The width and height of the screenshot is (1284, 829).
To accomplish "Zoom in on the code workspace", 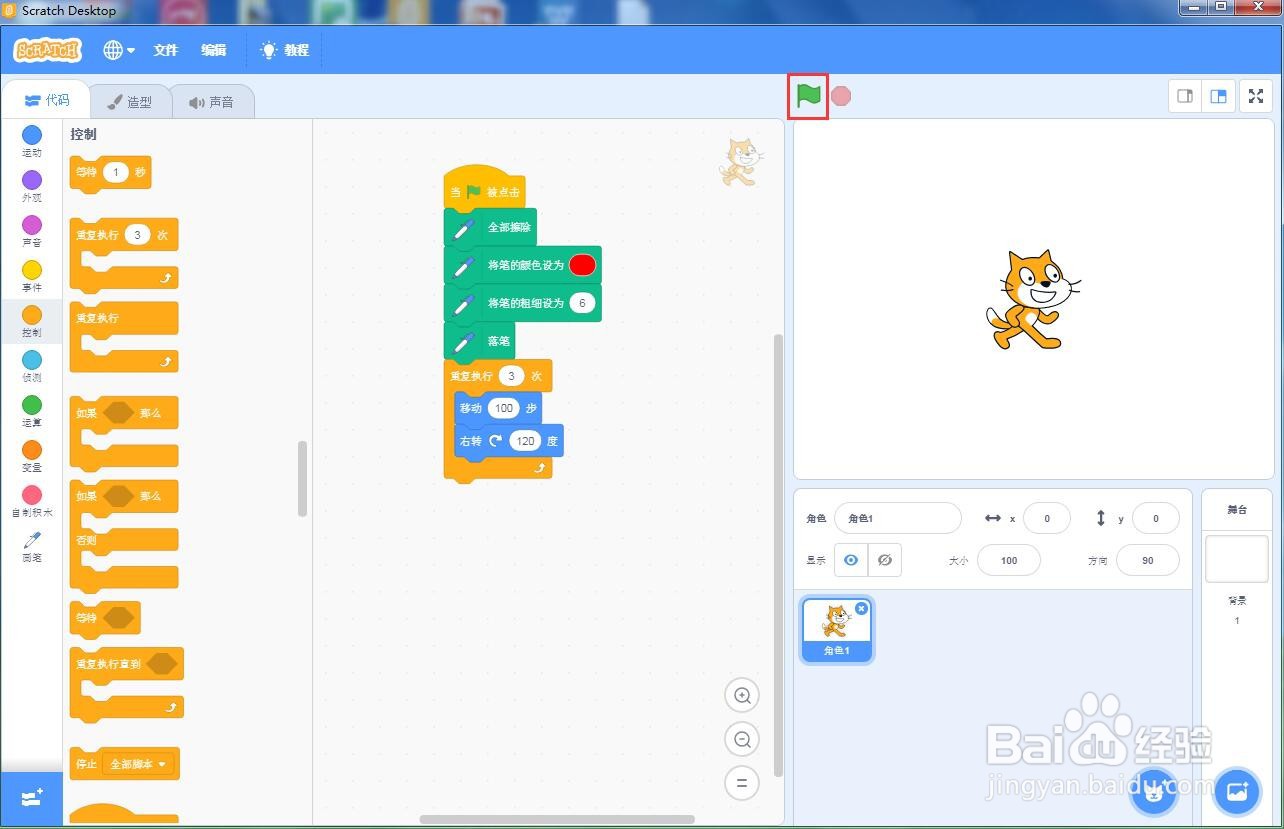I will tap(741, 695).
